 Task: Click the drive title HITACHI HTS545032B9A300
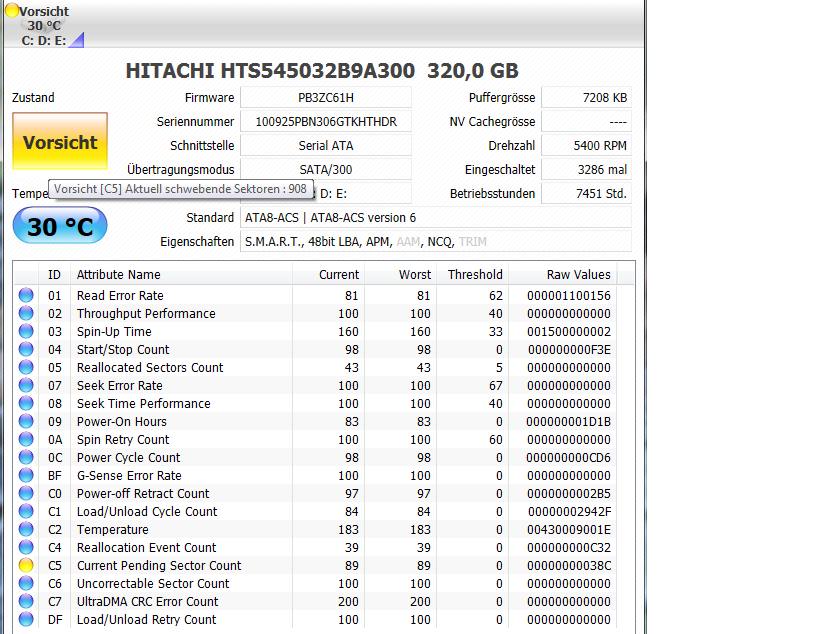pos(270,71)
